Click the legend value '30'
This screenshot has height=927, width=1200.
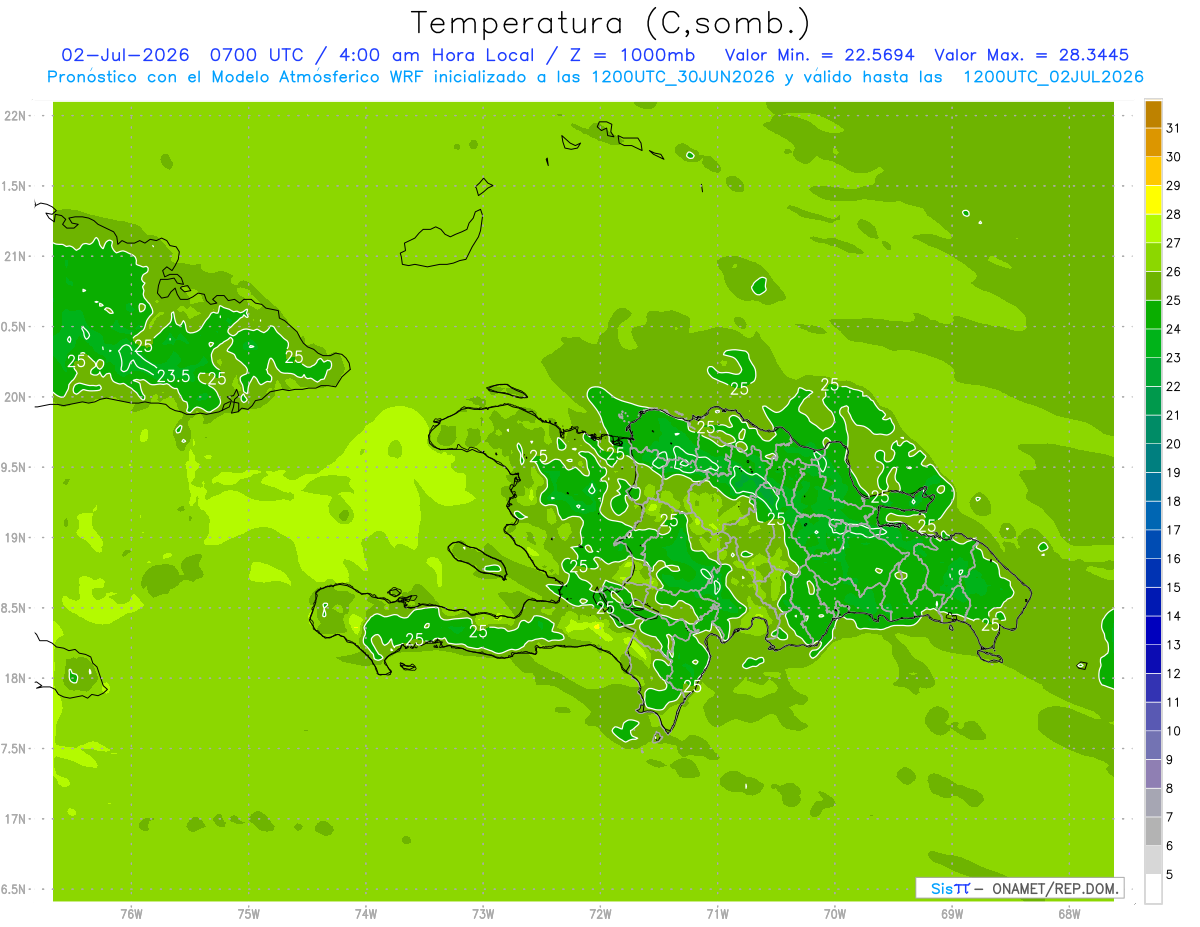pos(1174,157)
